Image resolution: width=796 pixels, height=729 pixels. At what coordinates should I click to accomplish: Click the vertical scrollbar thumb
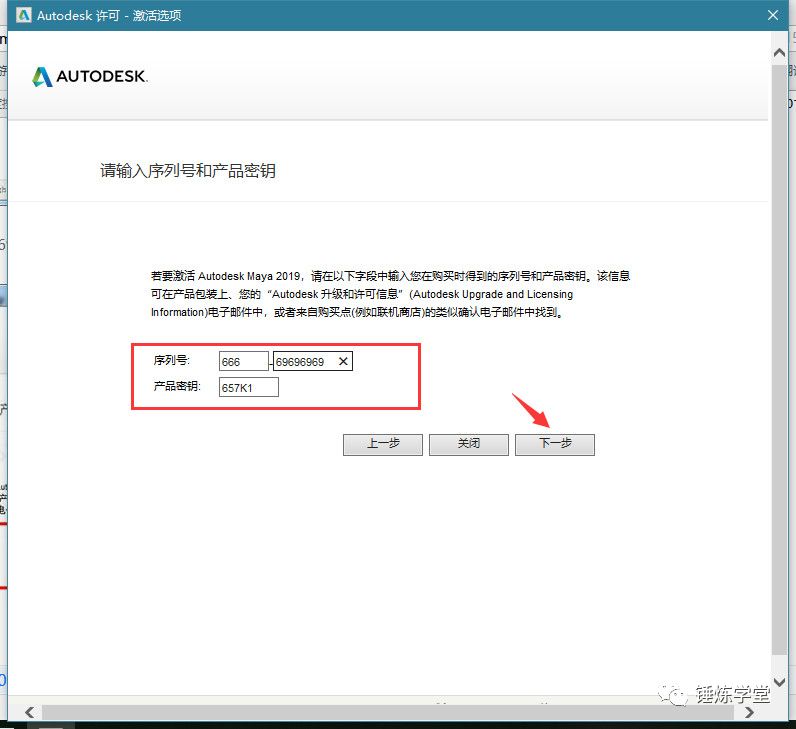(x=780, y=350)
